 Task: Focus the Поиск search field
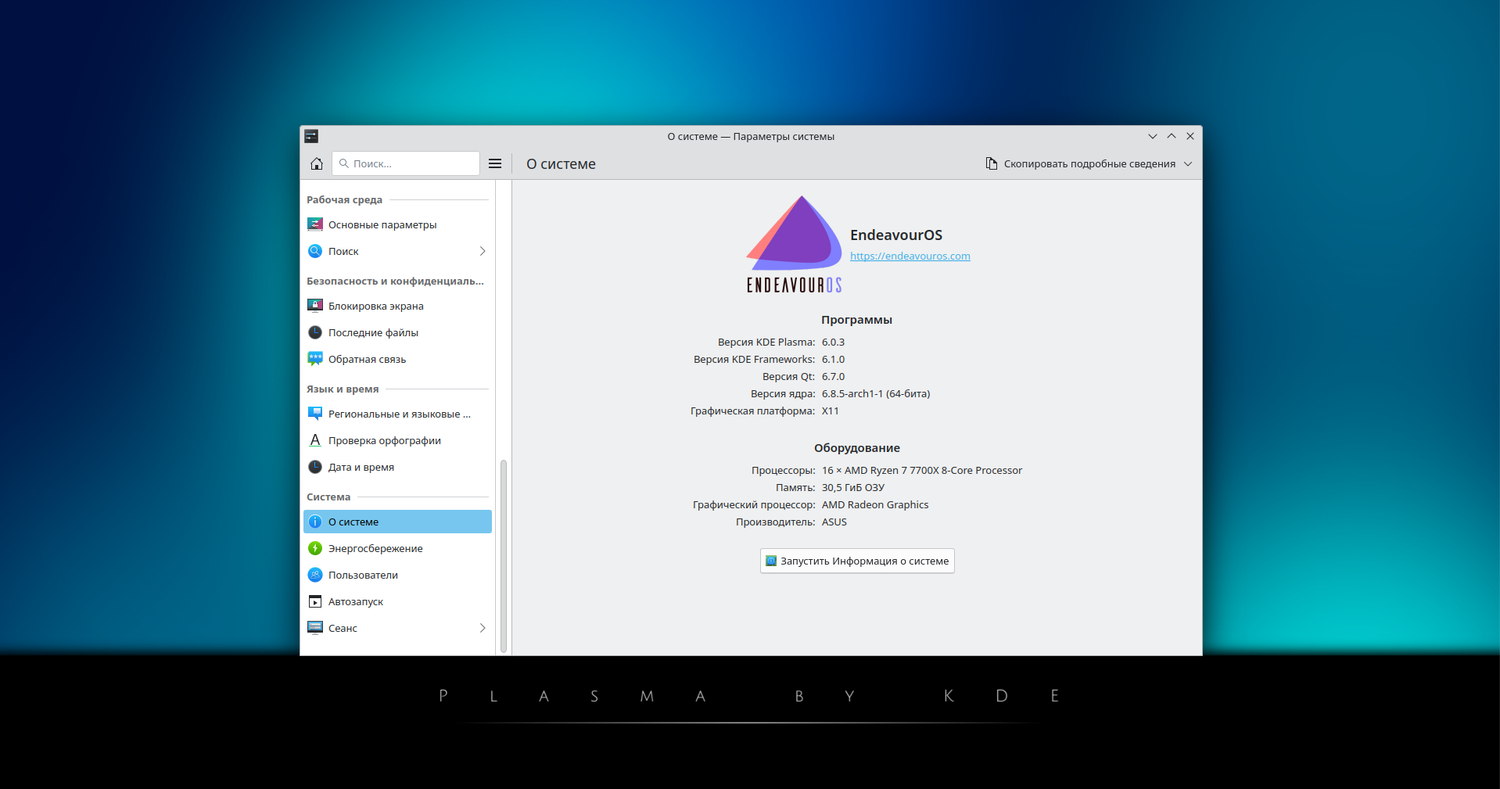pyautogui.click(x=406, y=163)
